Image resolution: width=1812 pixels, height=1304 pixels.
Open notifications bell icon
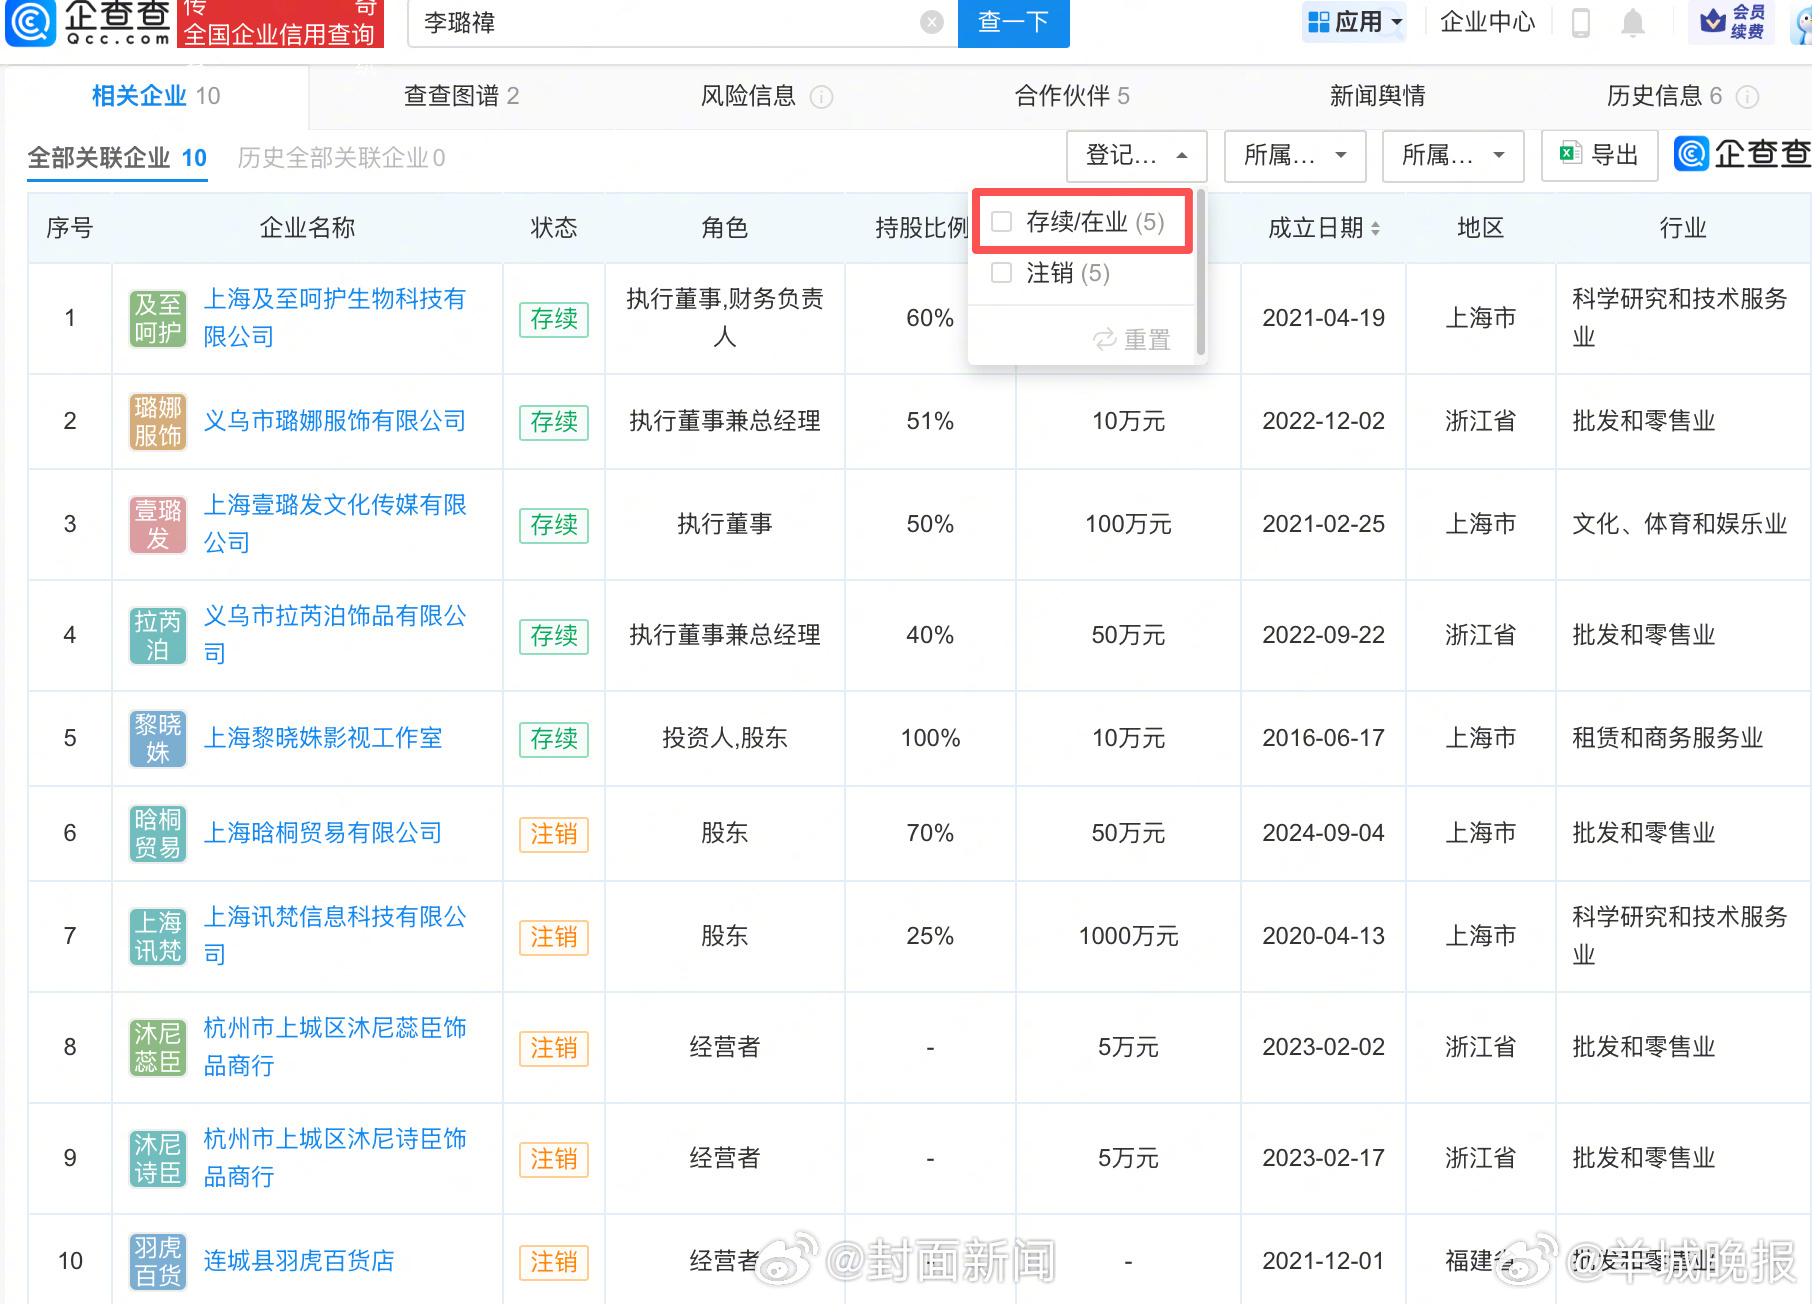[1633, 22]
